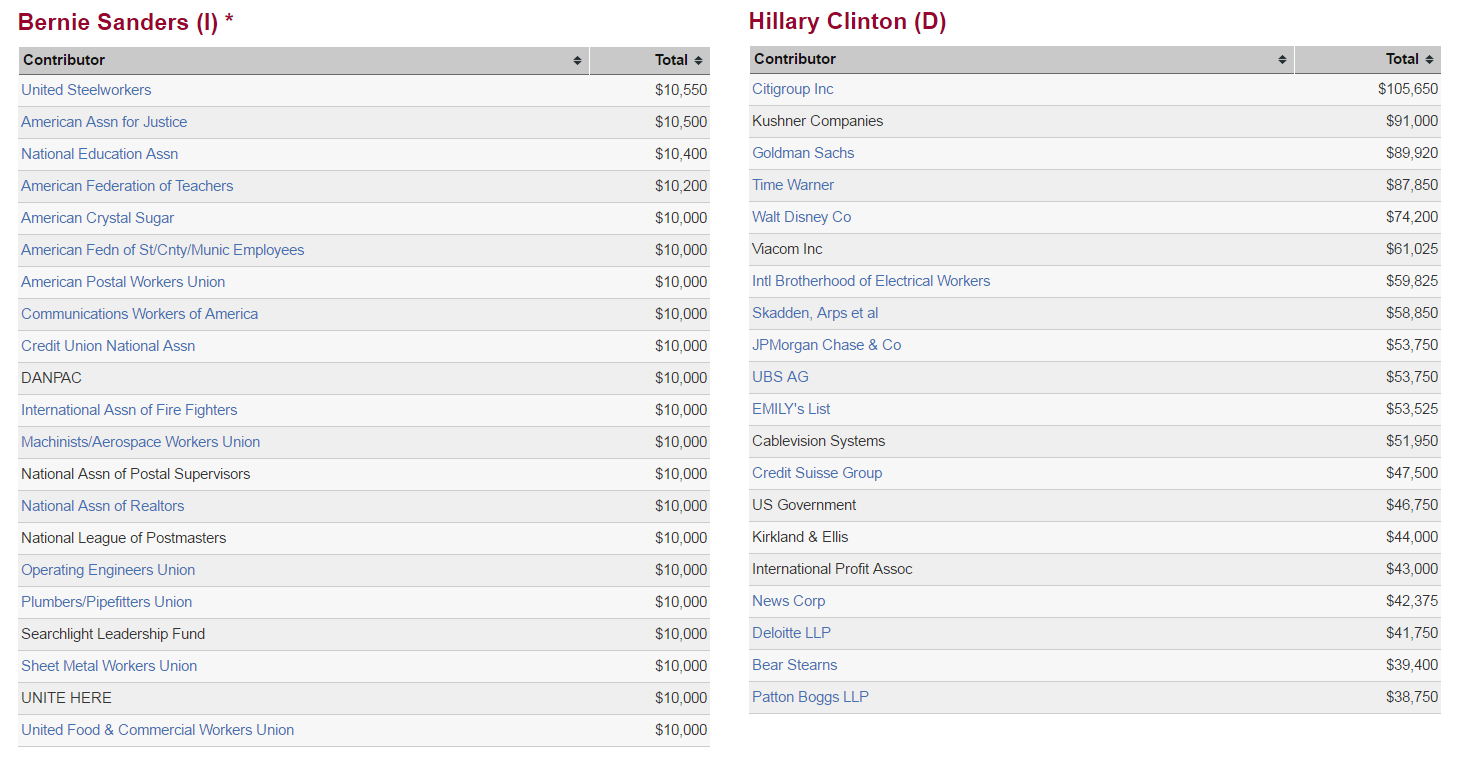1462x775 pixels.
Task: Open International Assn of Fire Fighters link
Action: pyautogui.click(x=129, y=410)
